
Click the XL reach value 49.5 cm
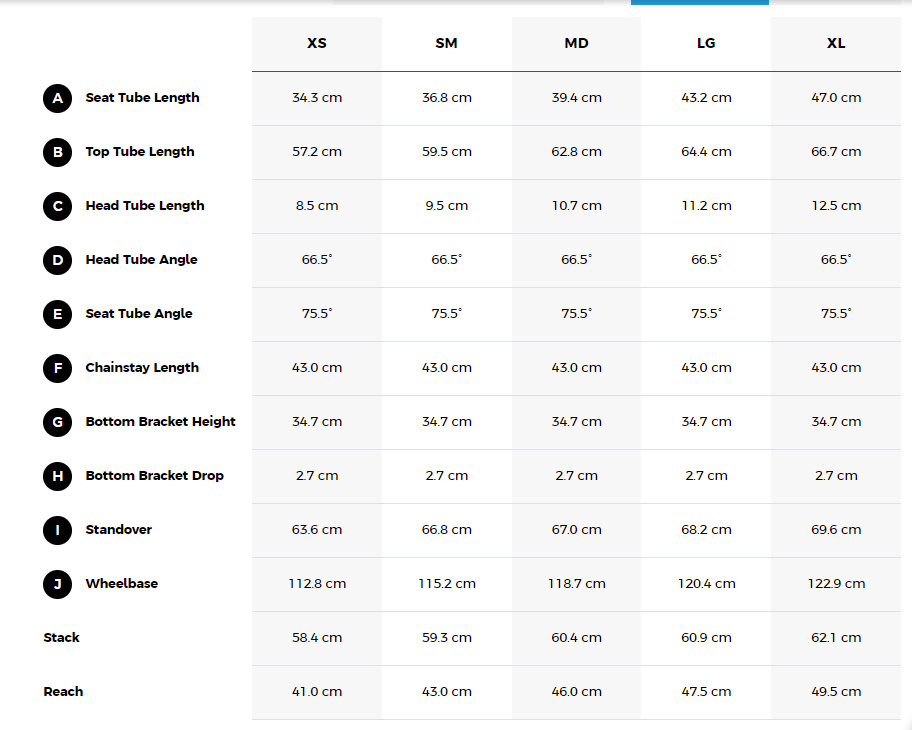(836, 692)
